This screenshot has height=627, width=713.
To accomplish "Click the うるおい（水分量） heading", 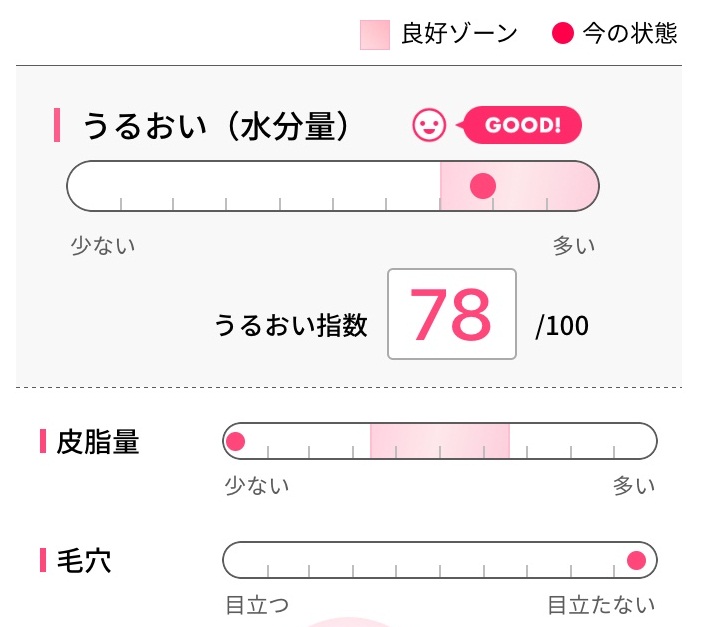I will [x=216, y=125].
